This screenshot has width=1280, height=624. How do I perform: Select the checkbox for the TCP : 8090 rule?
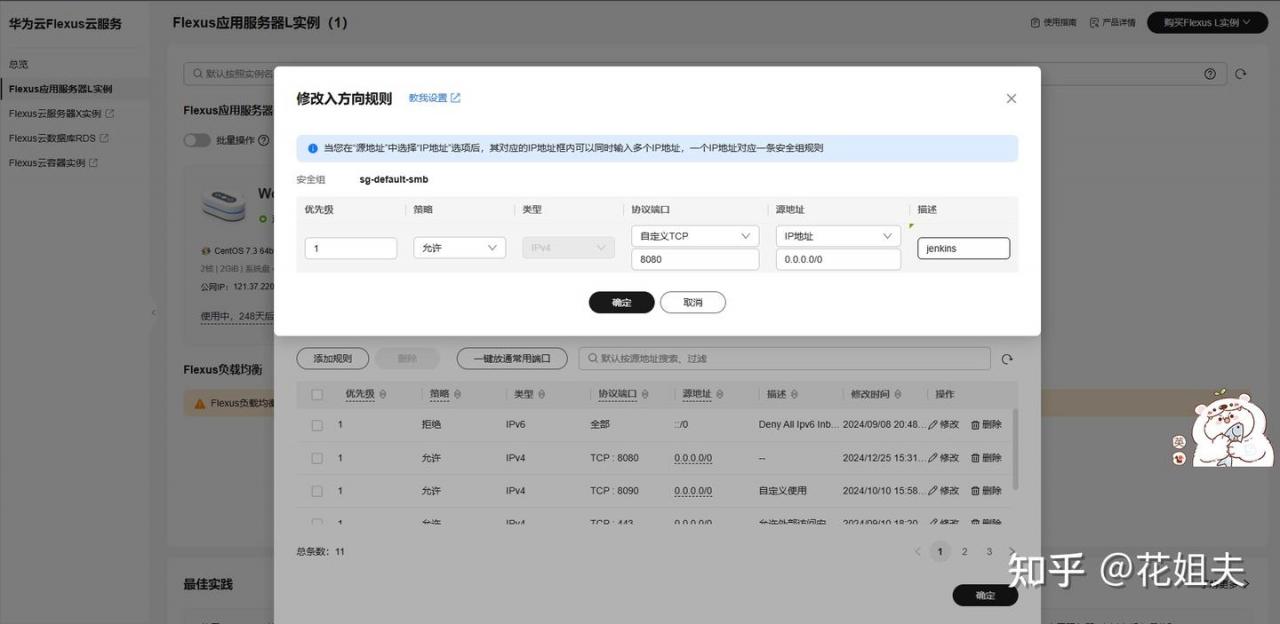[317, 491]
